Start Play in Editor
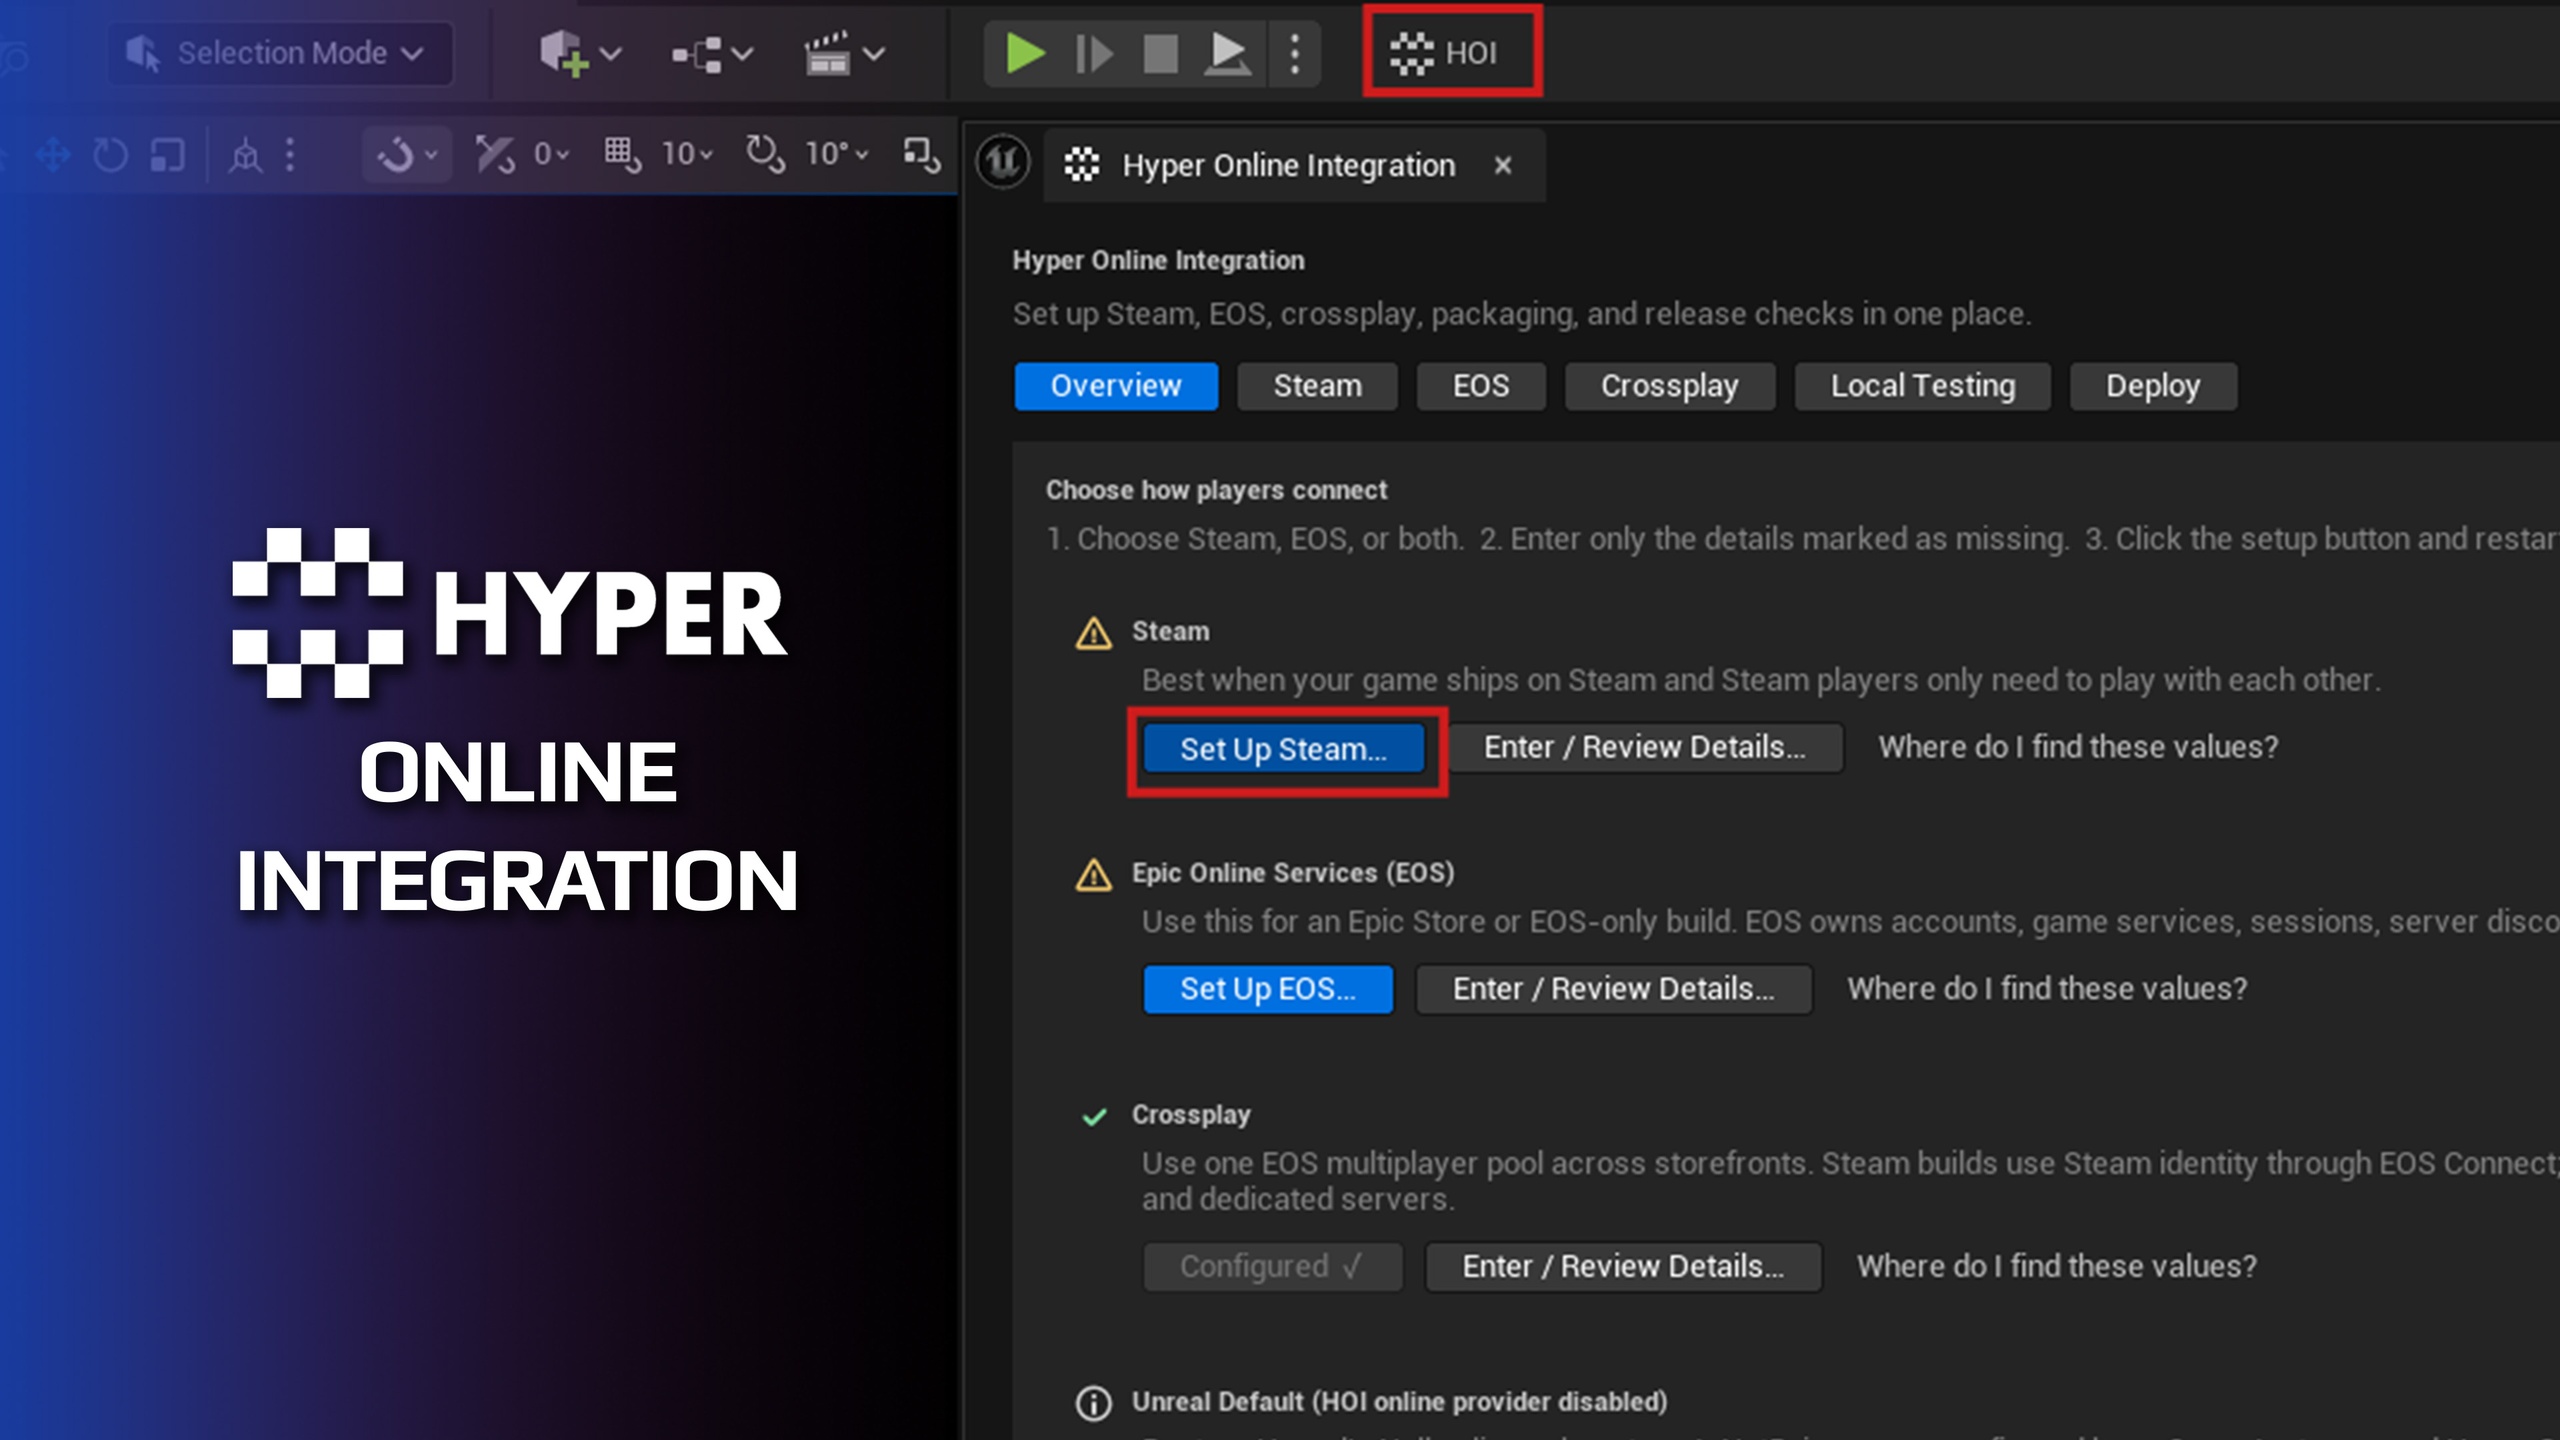 (1025, 53)
